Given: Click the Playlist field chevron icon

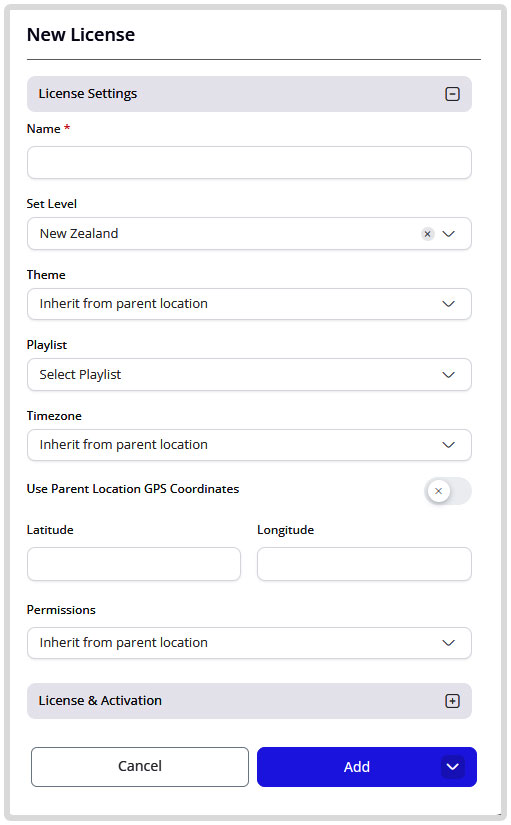Looking at the screenshot, I should coord(448,375).
